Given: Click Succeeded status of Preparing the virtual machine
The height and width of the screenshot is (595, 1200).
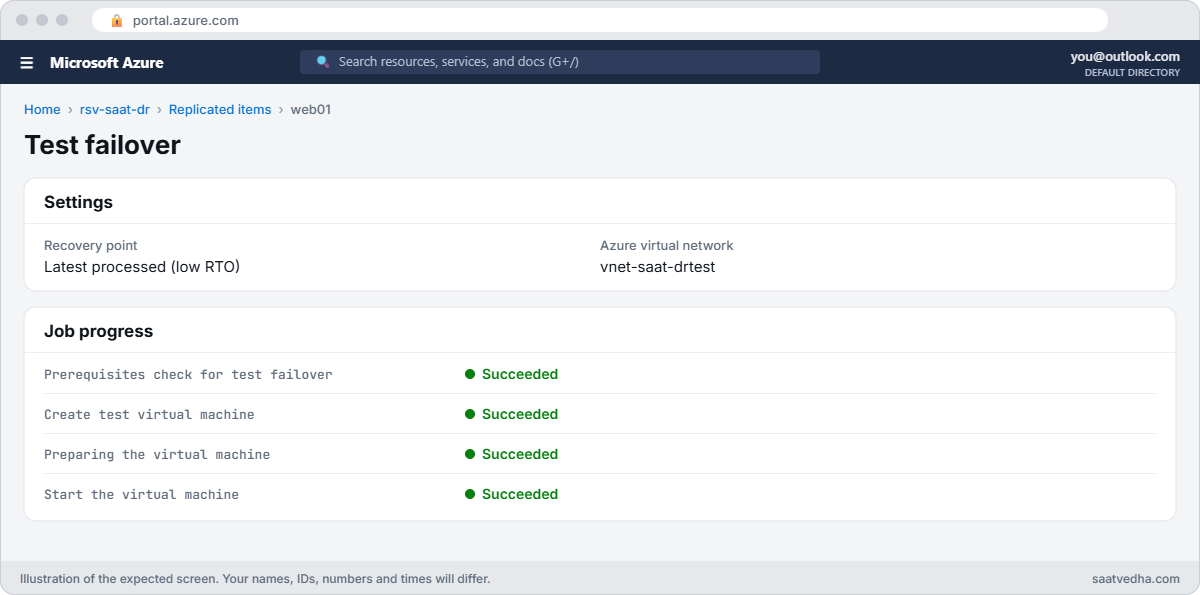Looking at the screenshot, I should [x=511, y=454].
